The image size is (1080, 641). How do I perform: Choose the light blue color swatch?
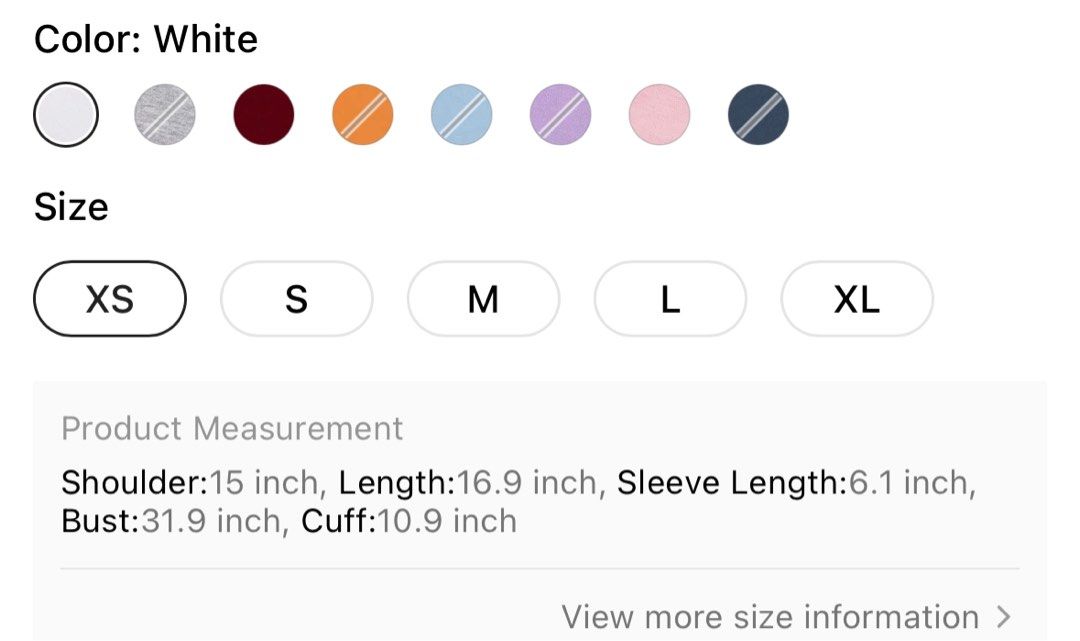click(x=462, y=115)
